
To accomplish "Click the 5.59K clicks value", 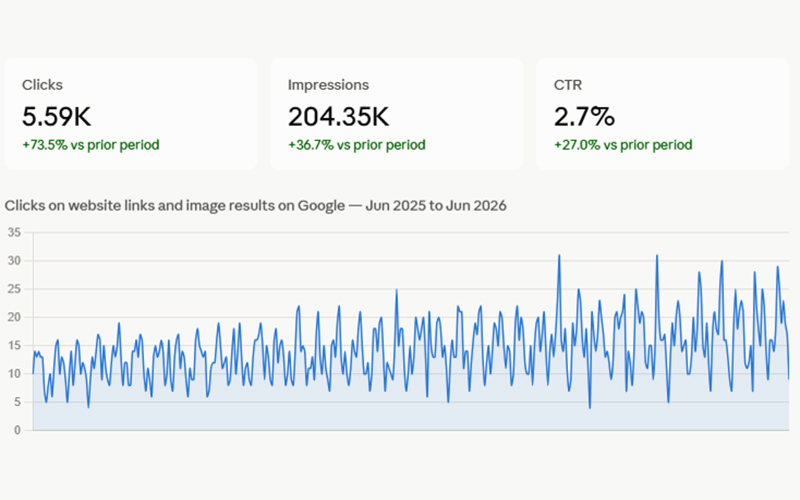I will coord(57,116).
